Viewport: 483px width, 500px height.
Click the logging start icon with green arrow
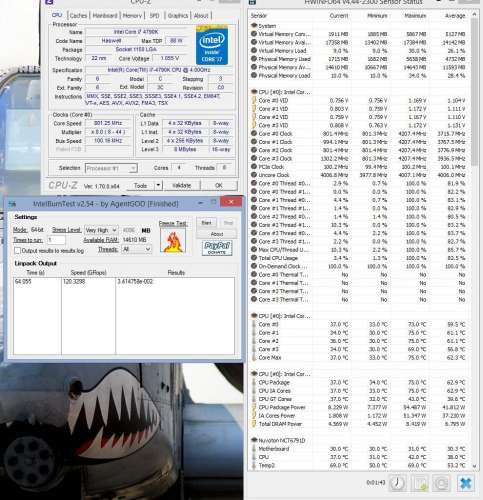(420, 483)
